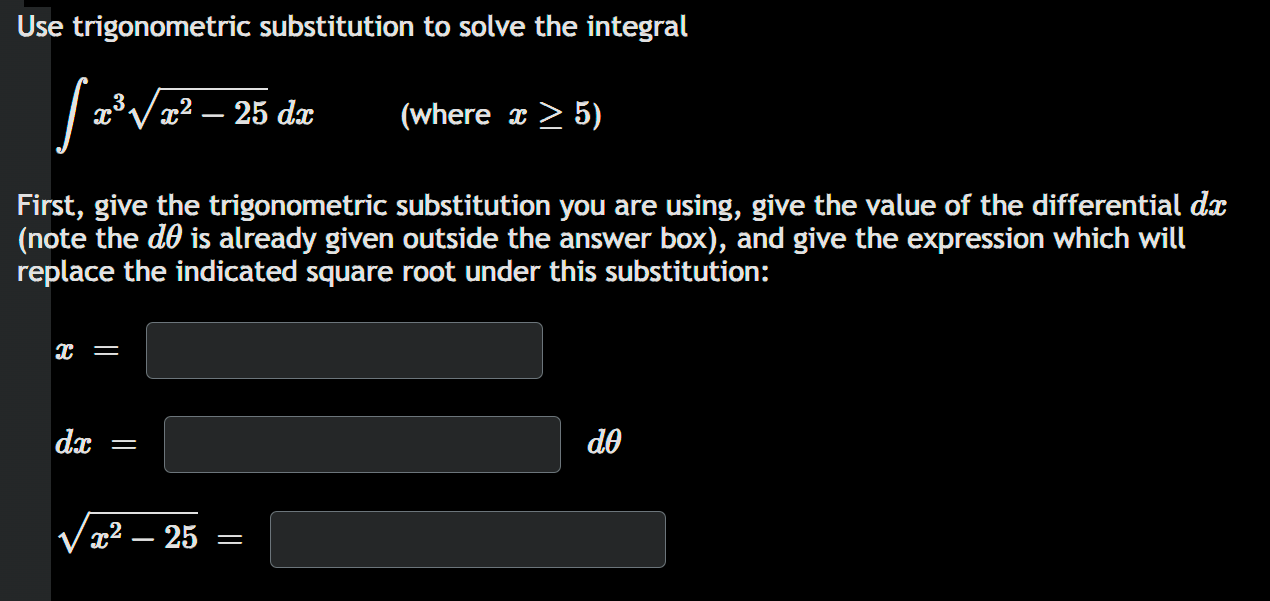This screenshot has height=601, width=1270.
Task: Click the dark sidebar strip on the left
Action: (25, 300)
